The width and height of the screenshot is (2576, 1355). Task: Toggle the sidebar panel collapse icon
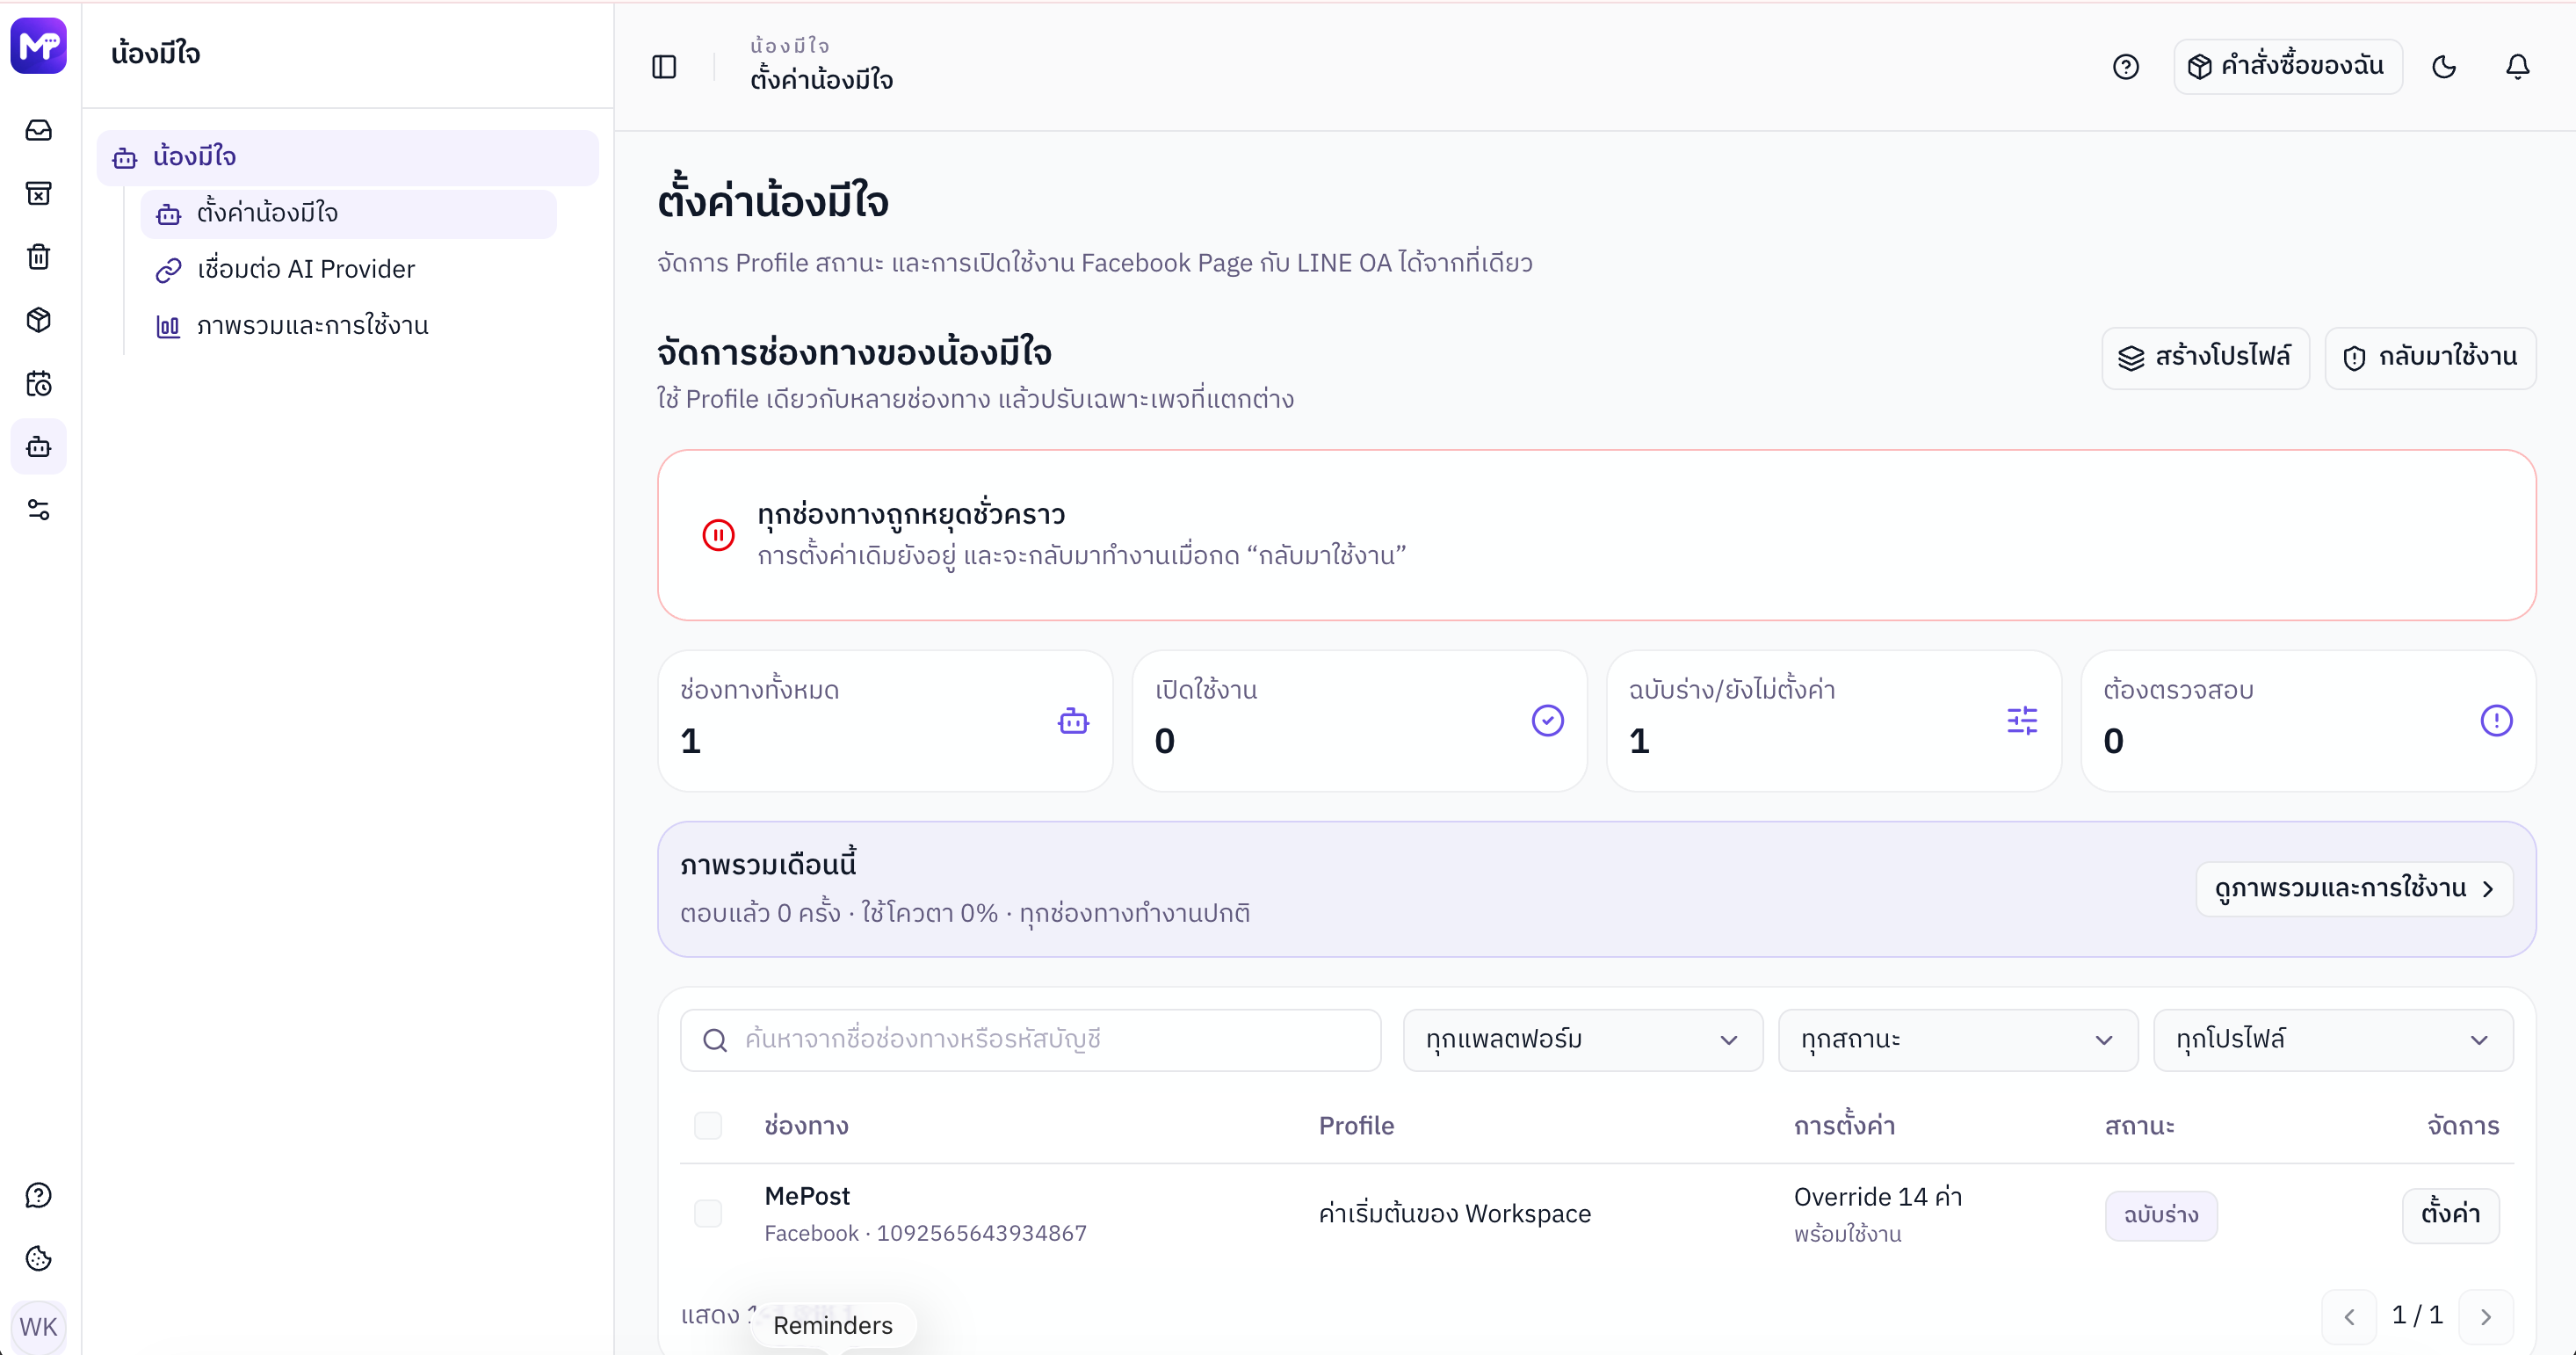664,67
